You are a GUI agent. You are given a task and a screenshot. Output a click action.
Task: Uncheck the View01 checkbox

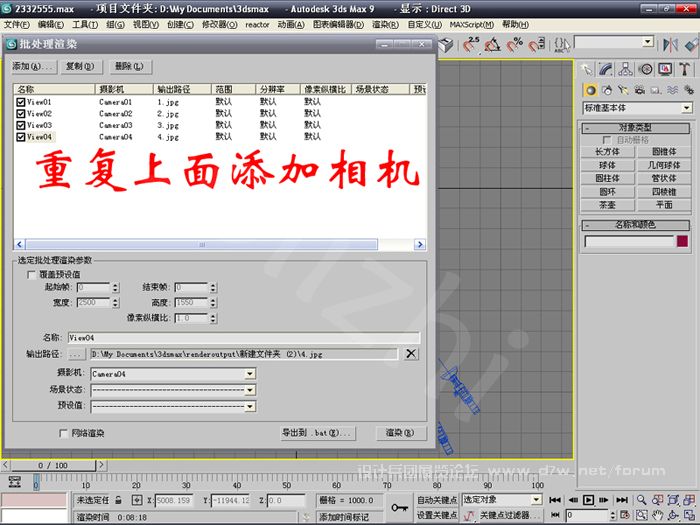(21, 102)
